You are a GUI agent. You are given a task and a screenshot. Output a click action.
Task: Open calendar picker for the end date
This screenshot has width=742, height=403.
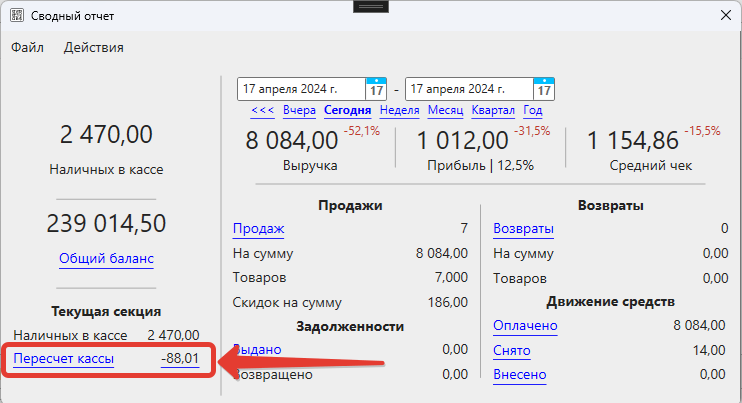pyautogui.click(x=544, y=89)
